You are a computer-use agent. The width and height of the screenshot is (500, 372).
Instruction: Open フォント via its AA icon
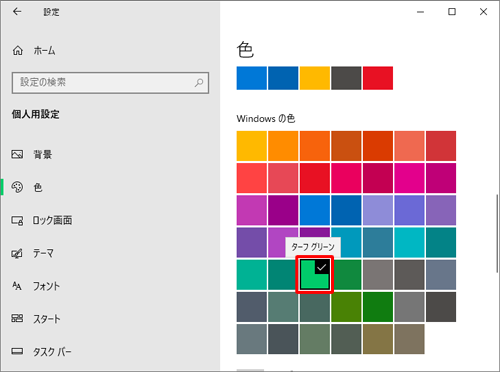click(17, 286)
